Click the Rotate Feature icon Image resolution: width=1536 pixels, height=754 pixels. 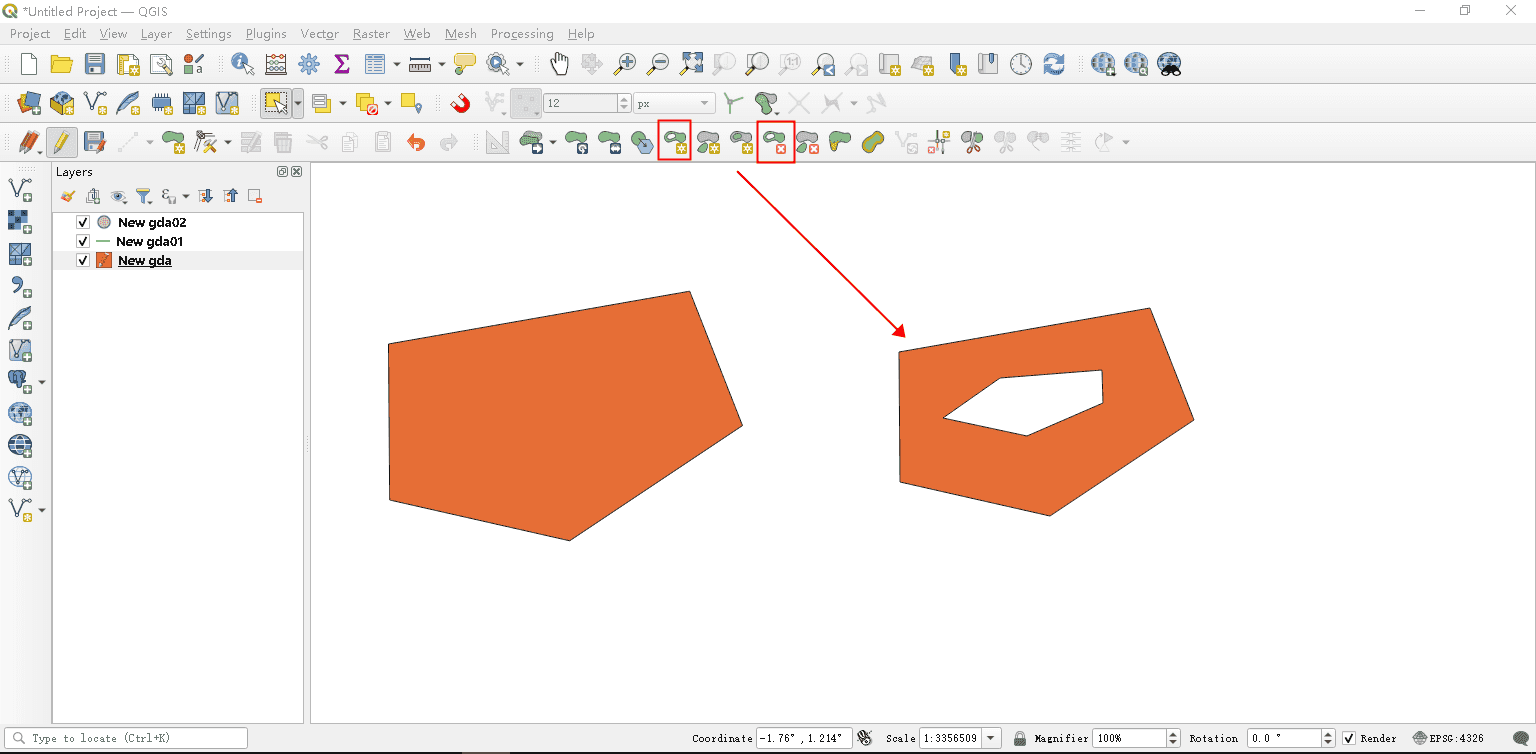(577, 142)
